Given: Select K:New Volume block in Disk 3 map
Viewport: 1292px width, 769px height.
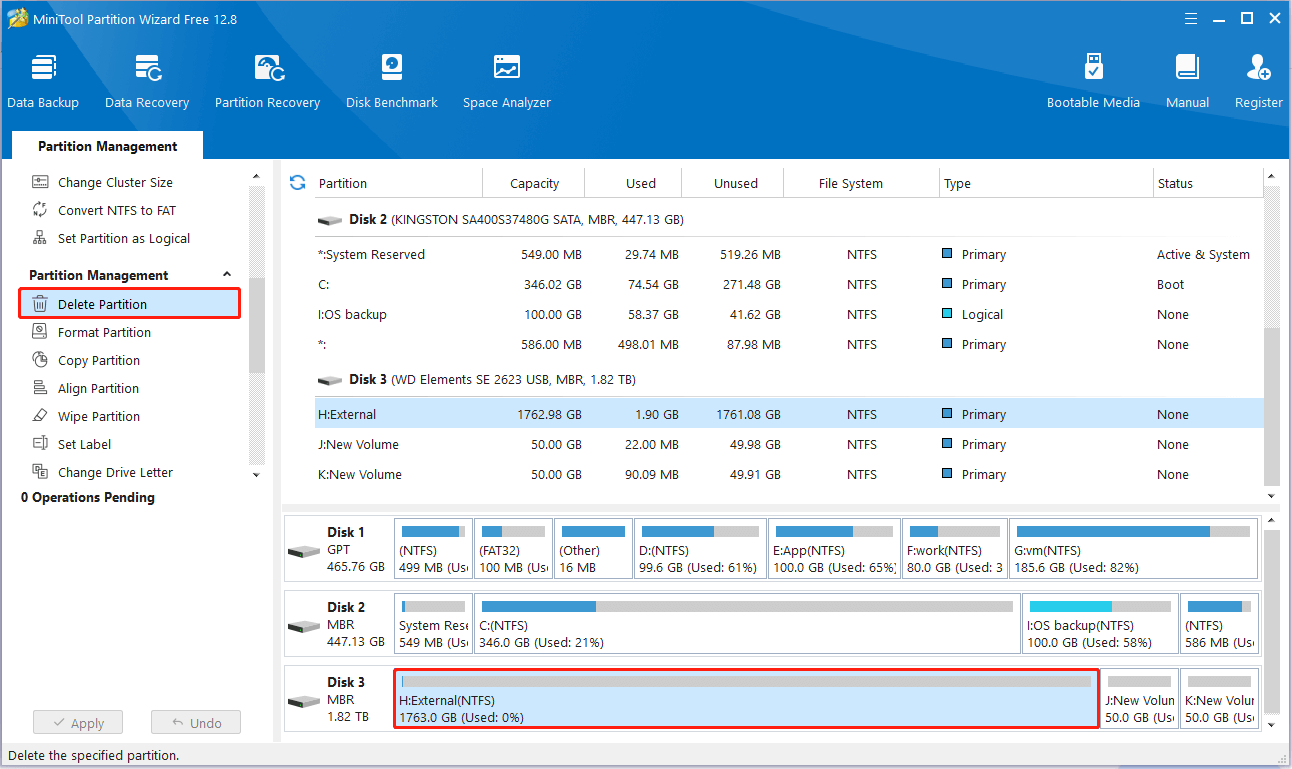Looking at the screenshot, I should (1219, 698).
